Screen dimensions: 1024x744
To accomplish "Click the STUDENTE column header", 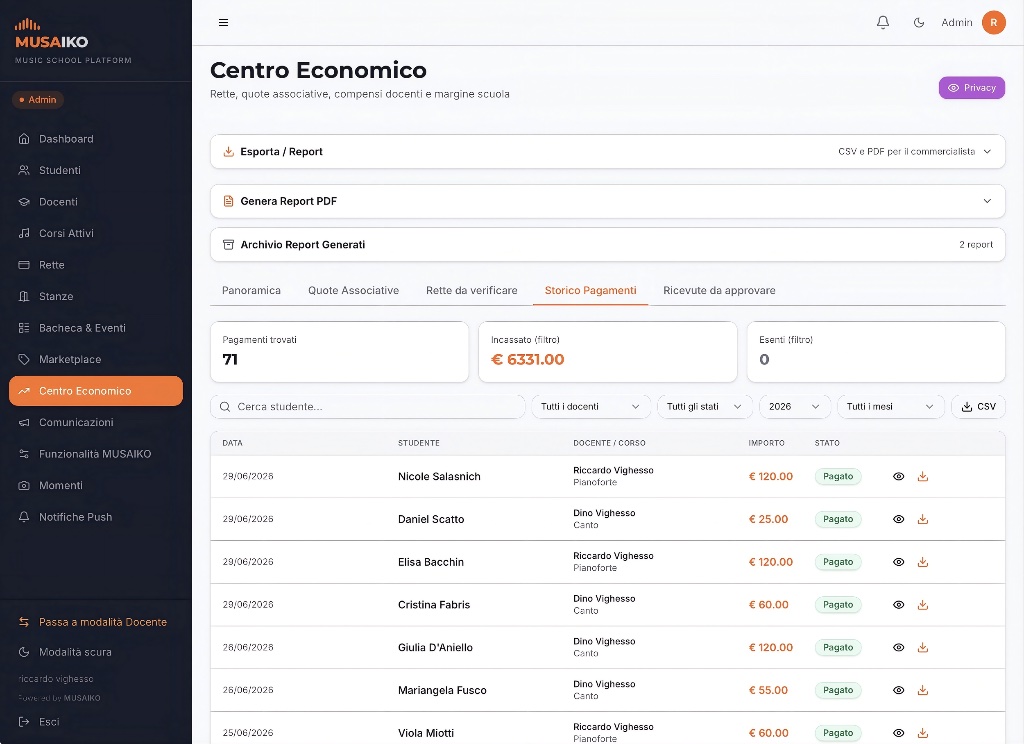I will 419,443.
